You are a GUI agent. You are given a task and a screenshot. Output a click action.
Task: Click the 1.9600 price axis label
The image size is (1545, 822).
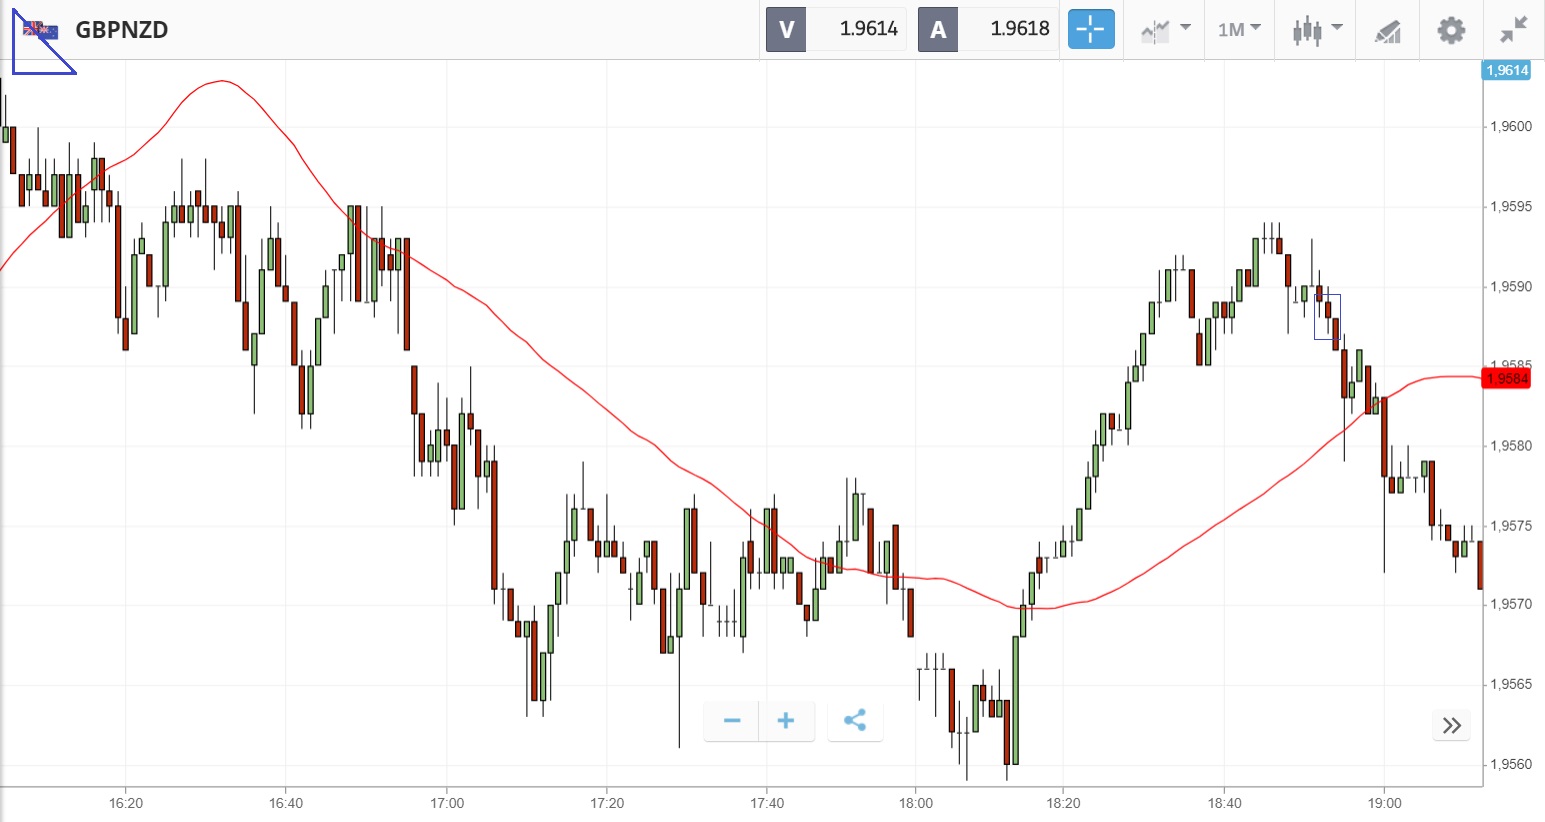(1511, 127)
